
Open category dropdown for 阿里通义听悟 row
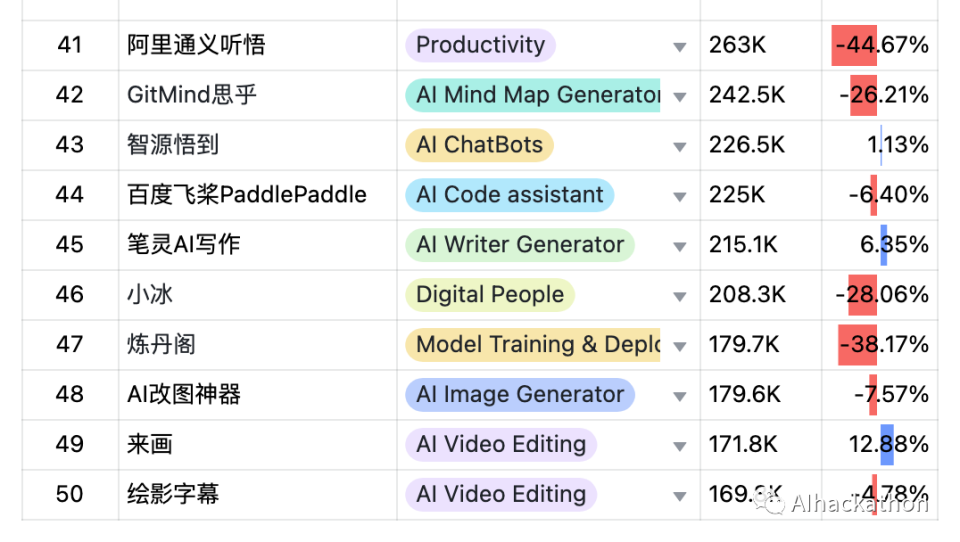coord(680,47)
